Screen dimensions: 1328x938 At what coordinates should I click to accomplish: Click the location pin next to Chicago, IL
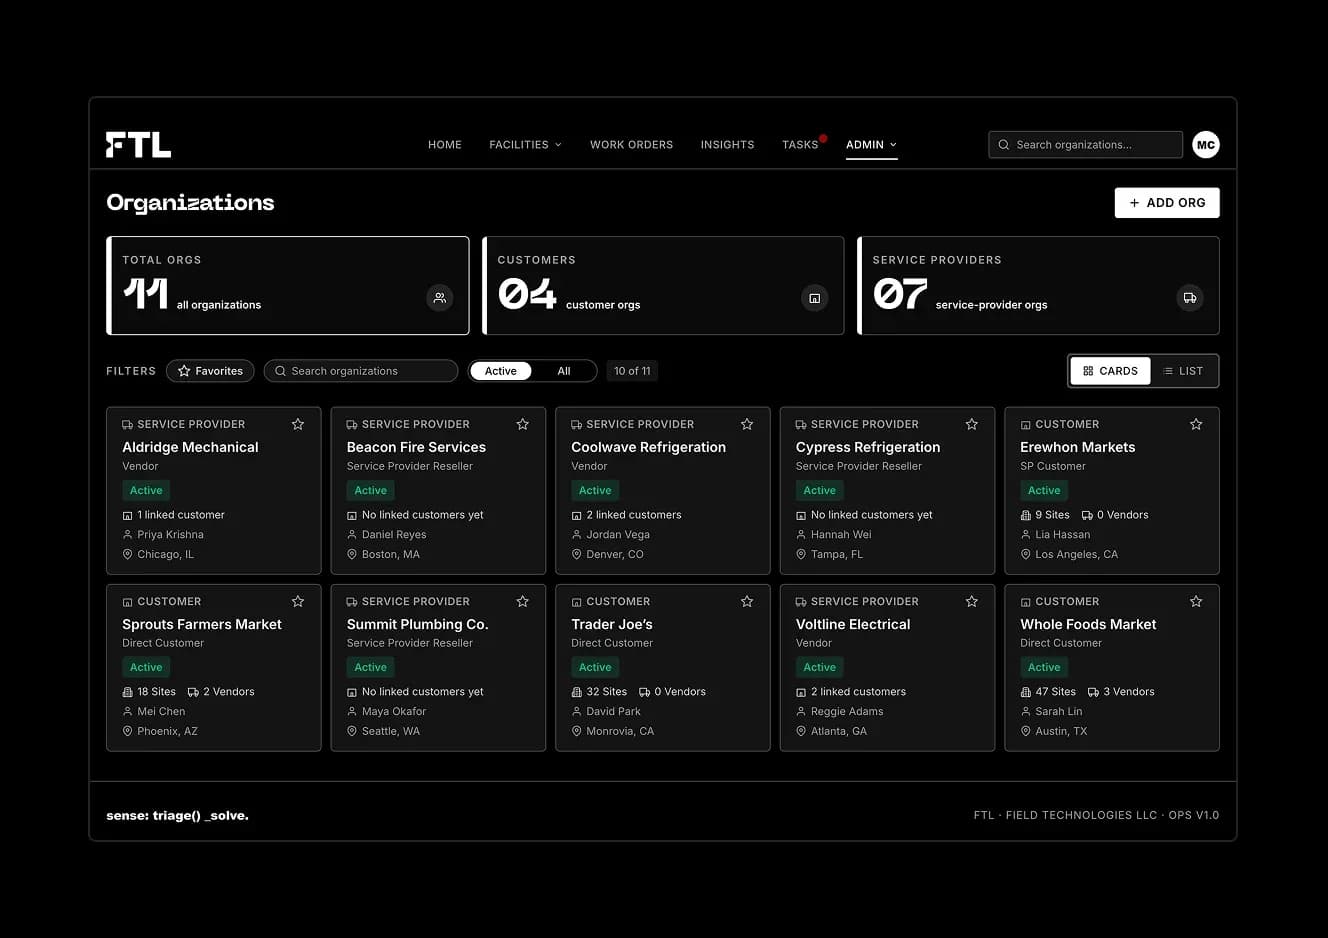127,554
